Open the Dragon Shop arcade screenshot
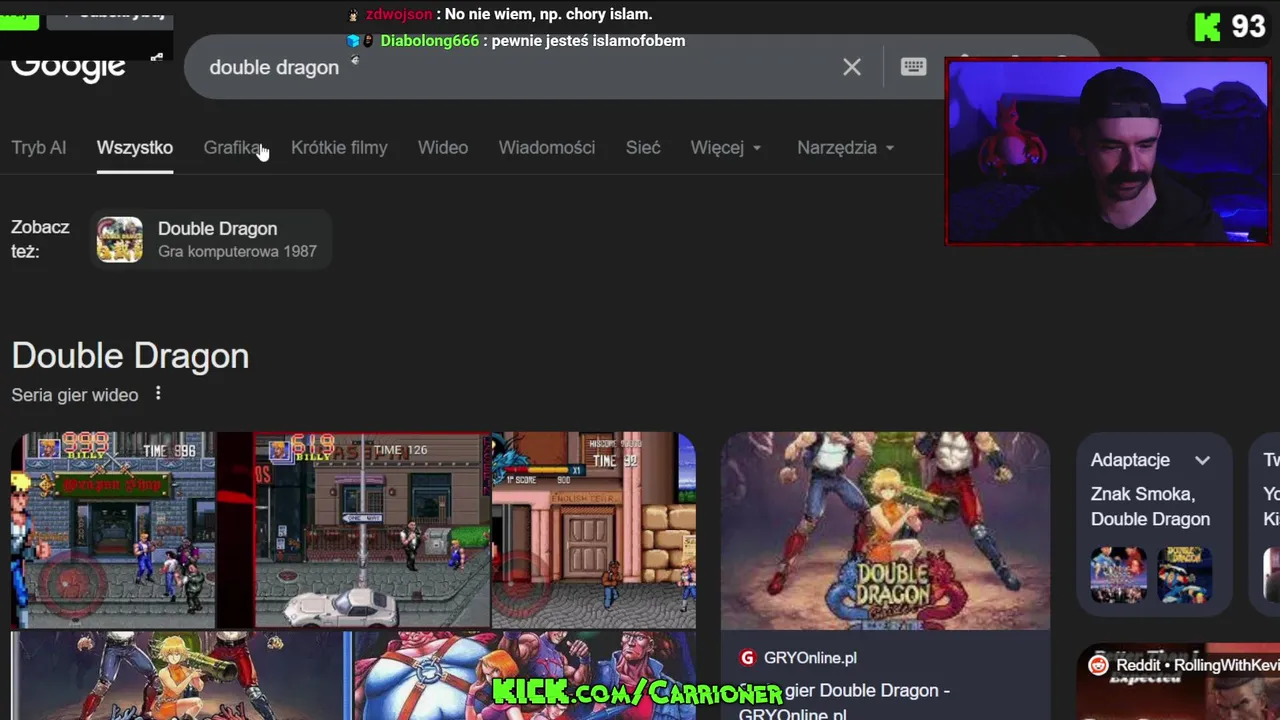1280x720 pixels. (113, 530)
